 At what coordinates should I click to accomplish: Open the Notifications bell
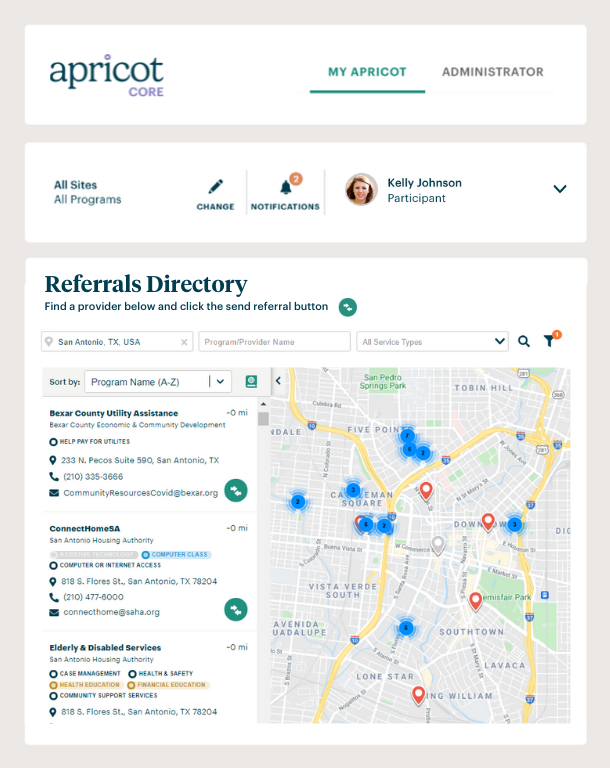[x=286, y=188]
